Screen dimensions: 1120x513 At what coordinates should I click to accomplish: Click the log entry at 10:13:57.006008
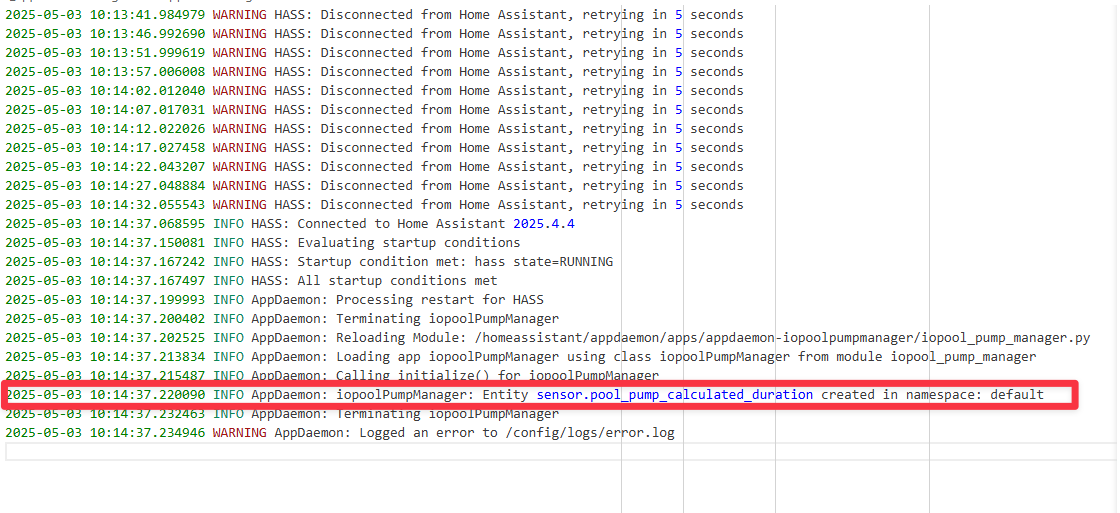coord(374,71)
